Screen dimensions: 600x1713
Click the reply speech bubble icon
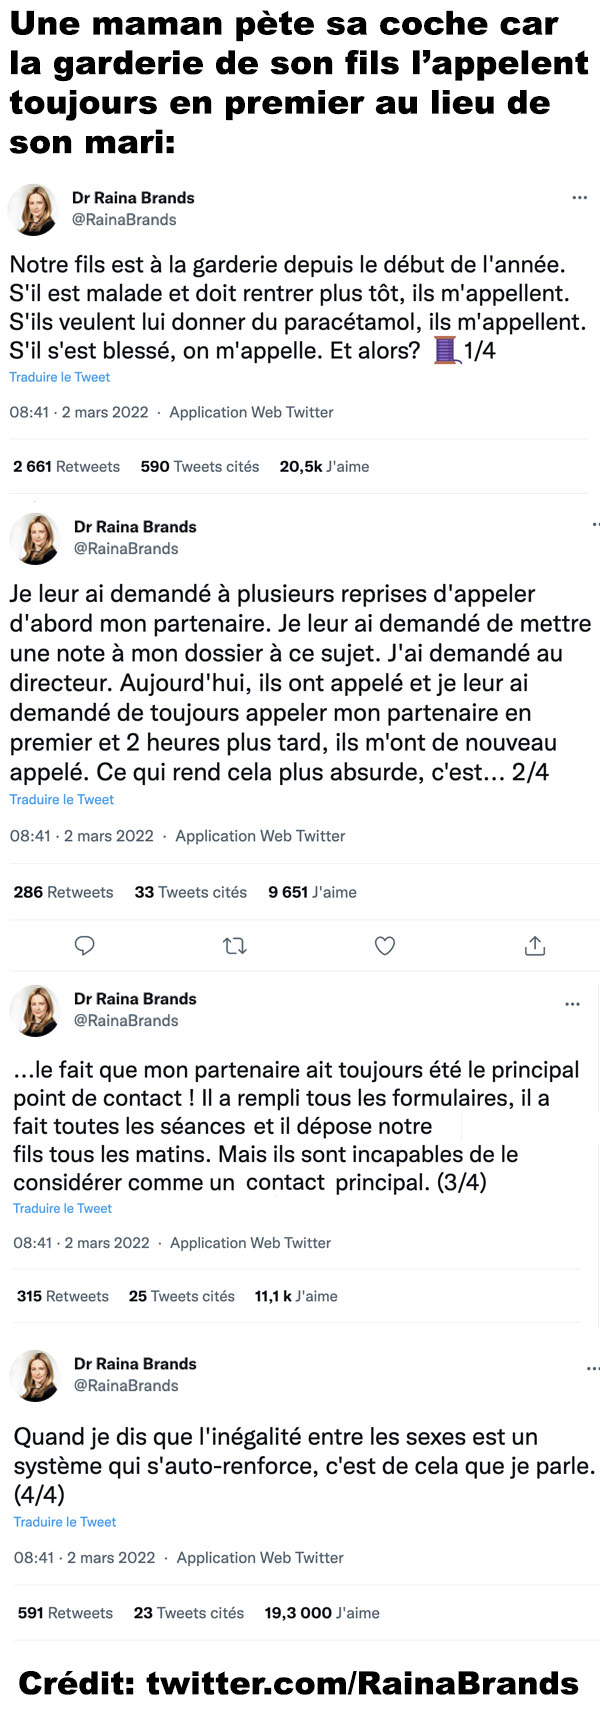pyautogui.click(x=85, y=945)
